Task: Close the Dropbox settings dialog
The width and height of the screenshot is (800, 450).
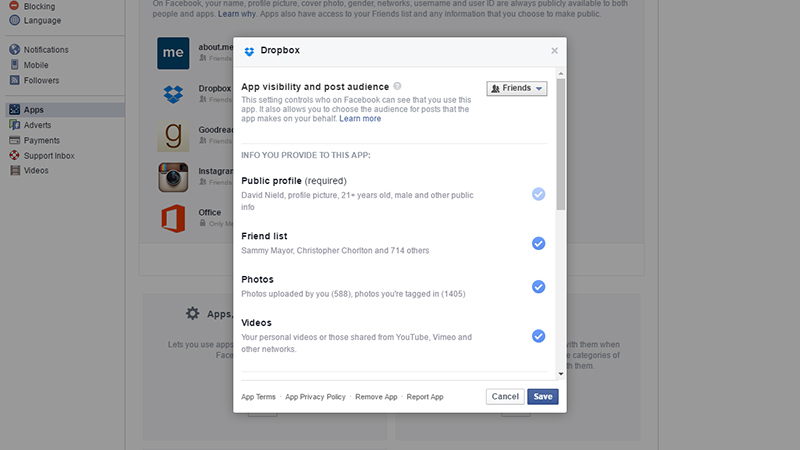Action: (x=555, y=51)
